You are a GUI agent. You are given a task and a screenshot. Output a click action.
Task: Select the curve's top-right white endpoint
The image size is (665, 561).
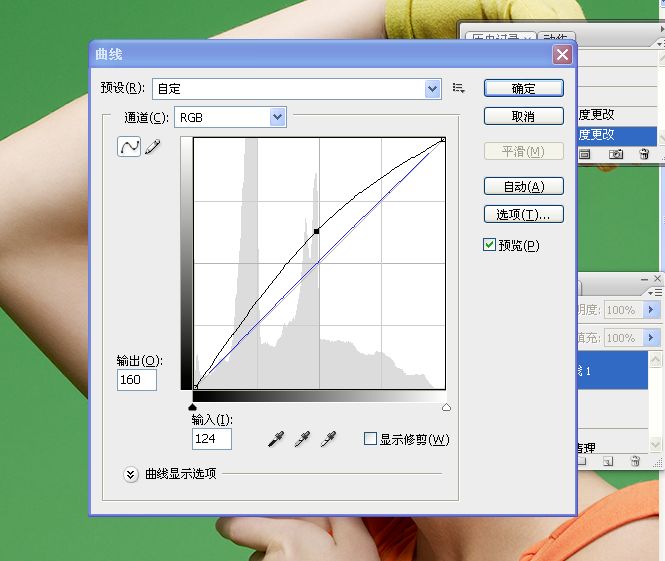pos(443,140)
